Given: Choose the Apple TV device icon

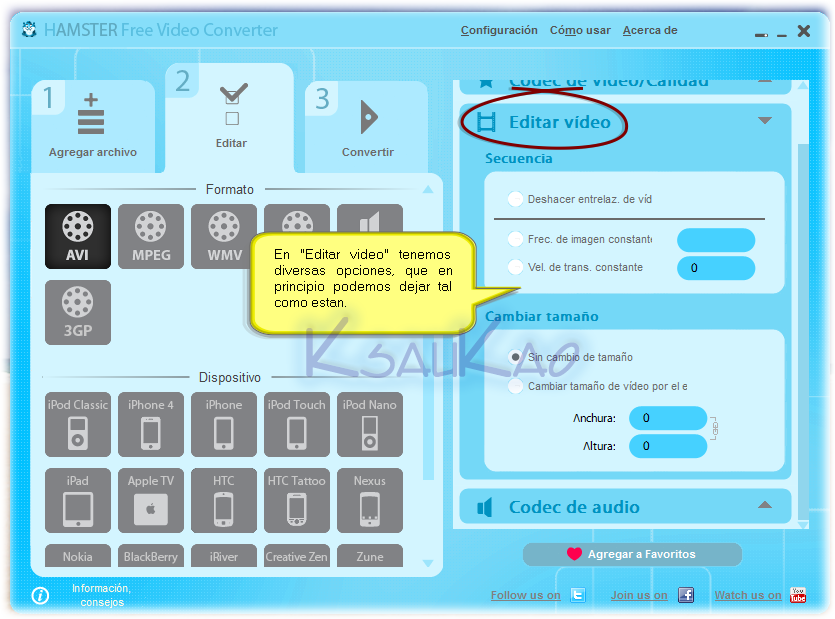Looking at the screenshot, I should click(151, 500).
